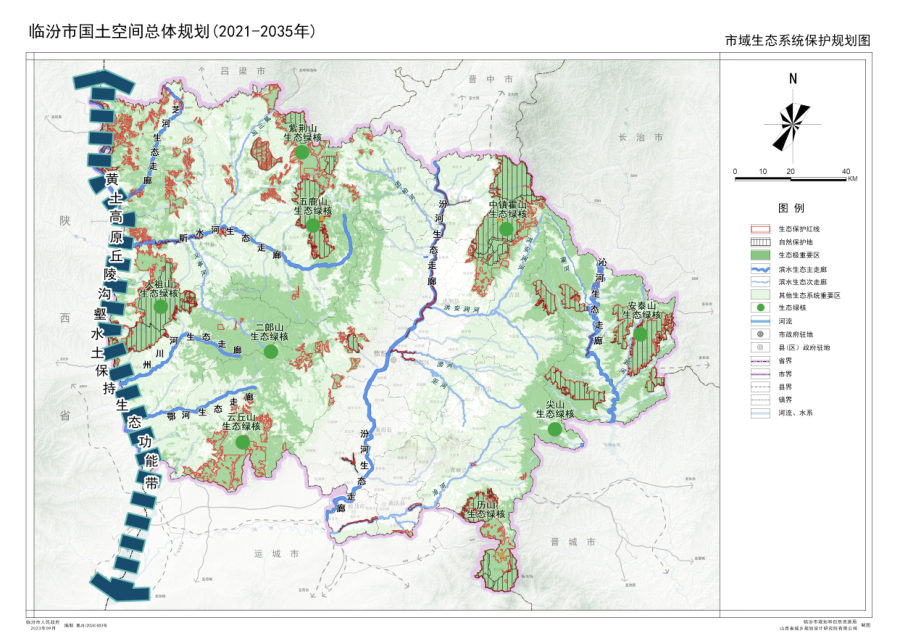Click the green core dot at 二郎山
Image resolution: width=900 pixels, height=636 pixels.
[x=271, y=351]
